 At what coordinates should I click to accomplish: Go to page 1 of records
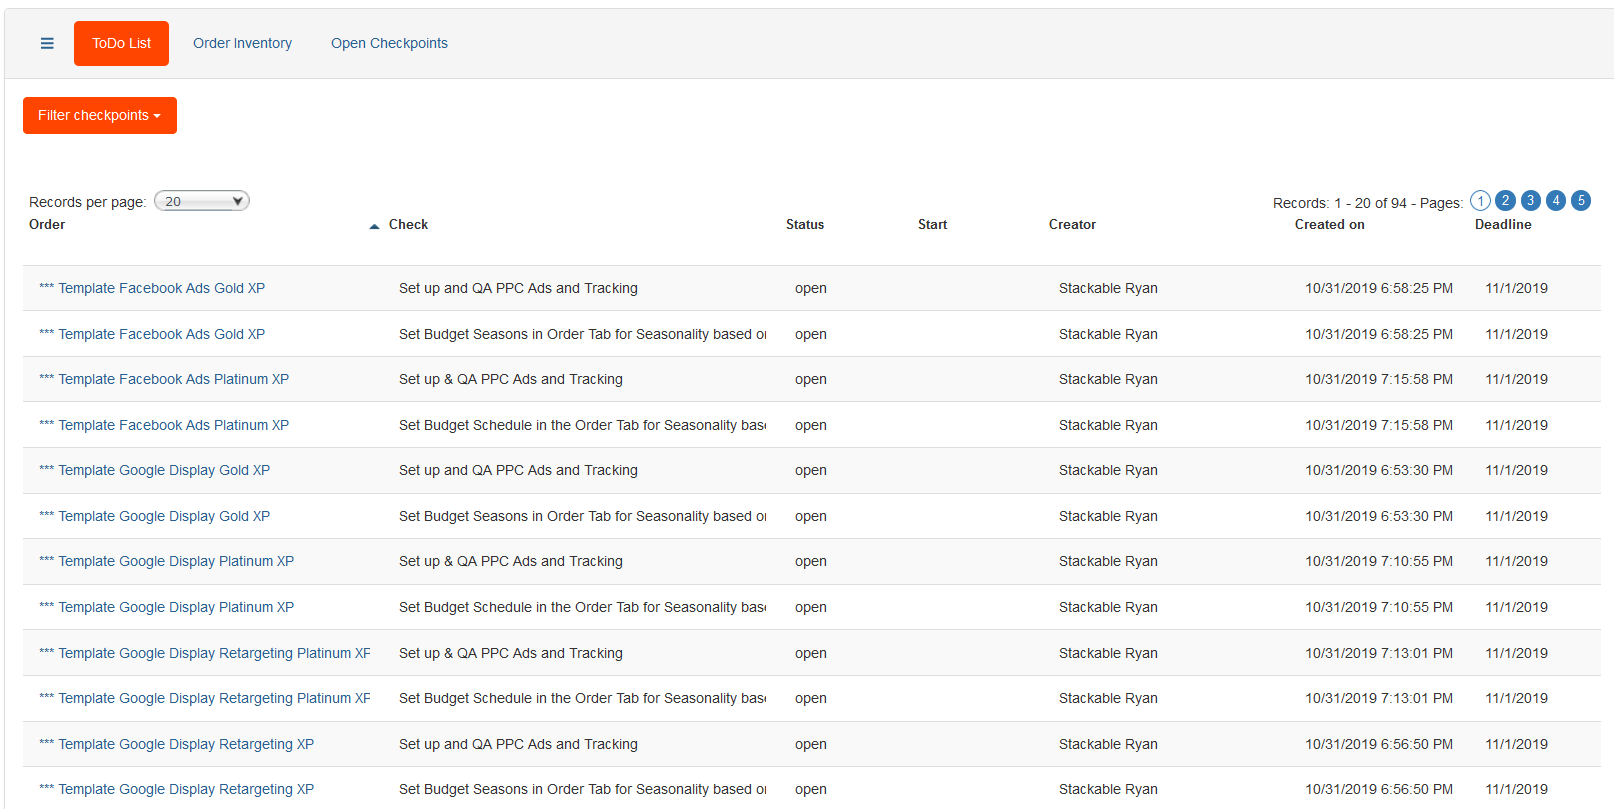tap(1480, 200)
